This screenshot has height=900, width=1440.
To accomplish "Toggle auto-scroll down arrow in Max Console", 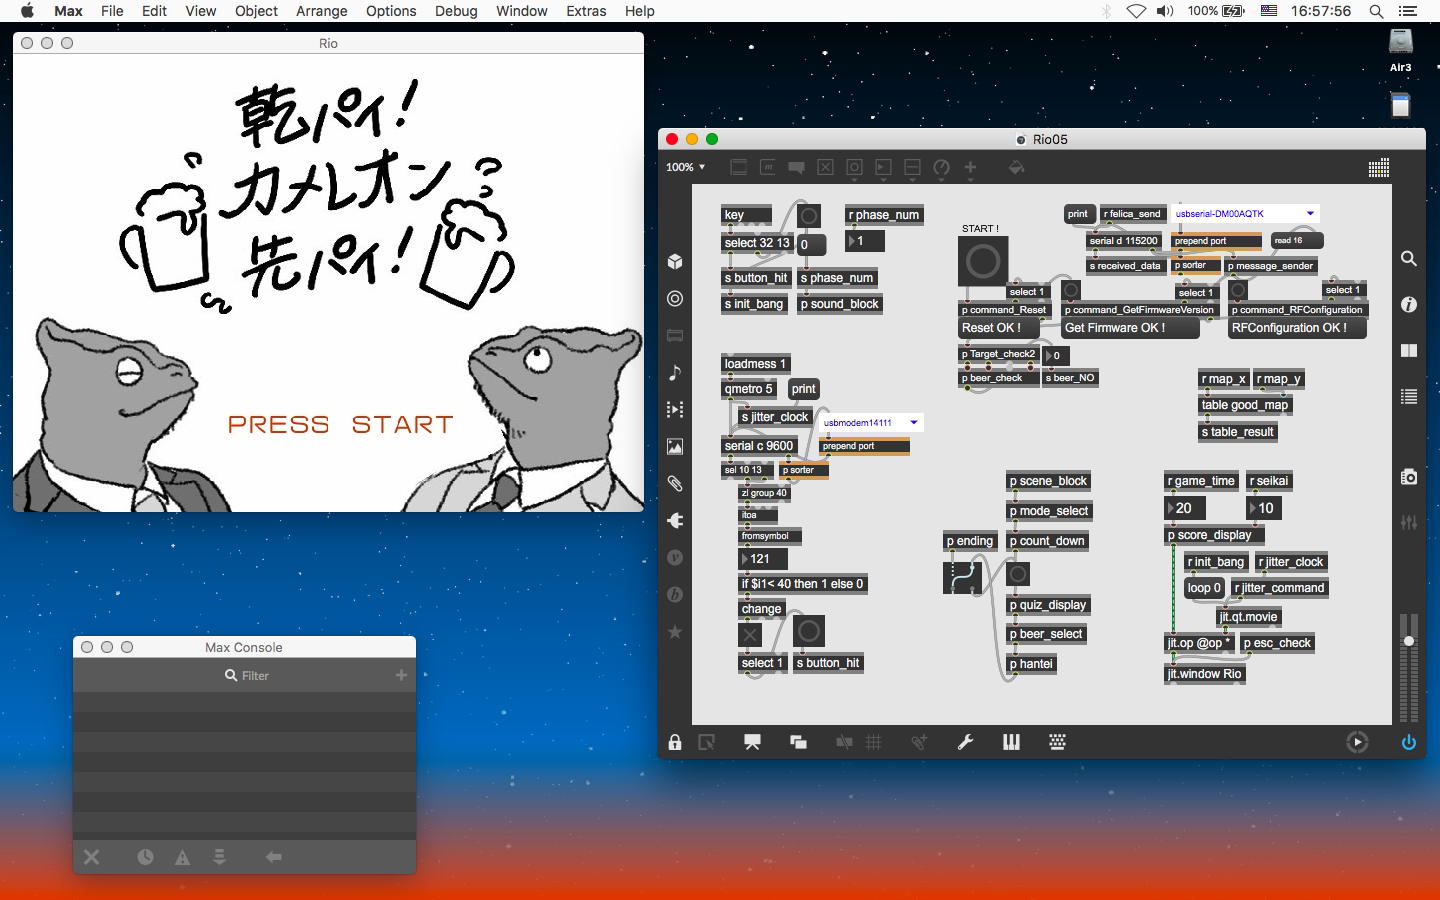I will (x=219, y=857).
